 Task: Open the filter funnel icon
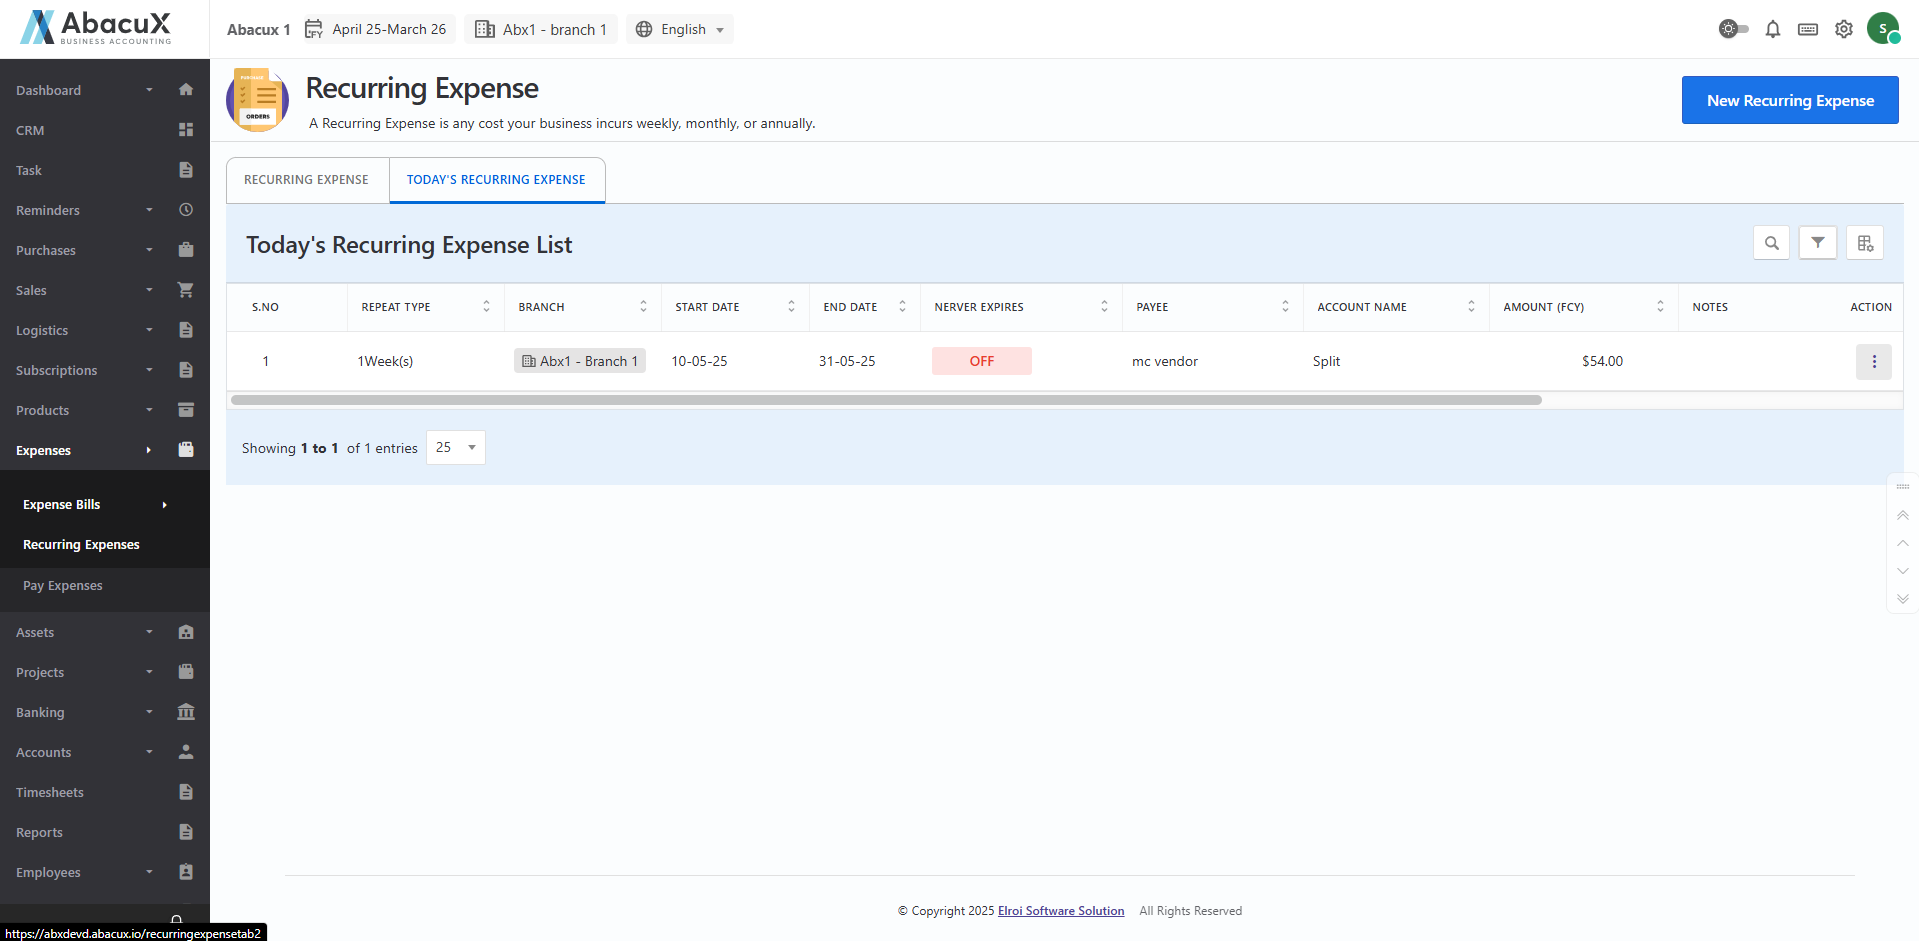click(1817, 243)
